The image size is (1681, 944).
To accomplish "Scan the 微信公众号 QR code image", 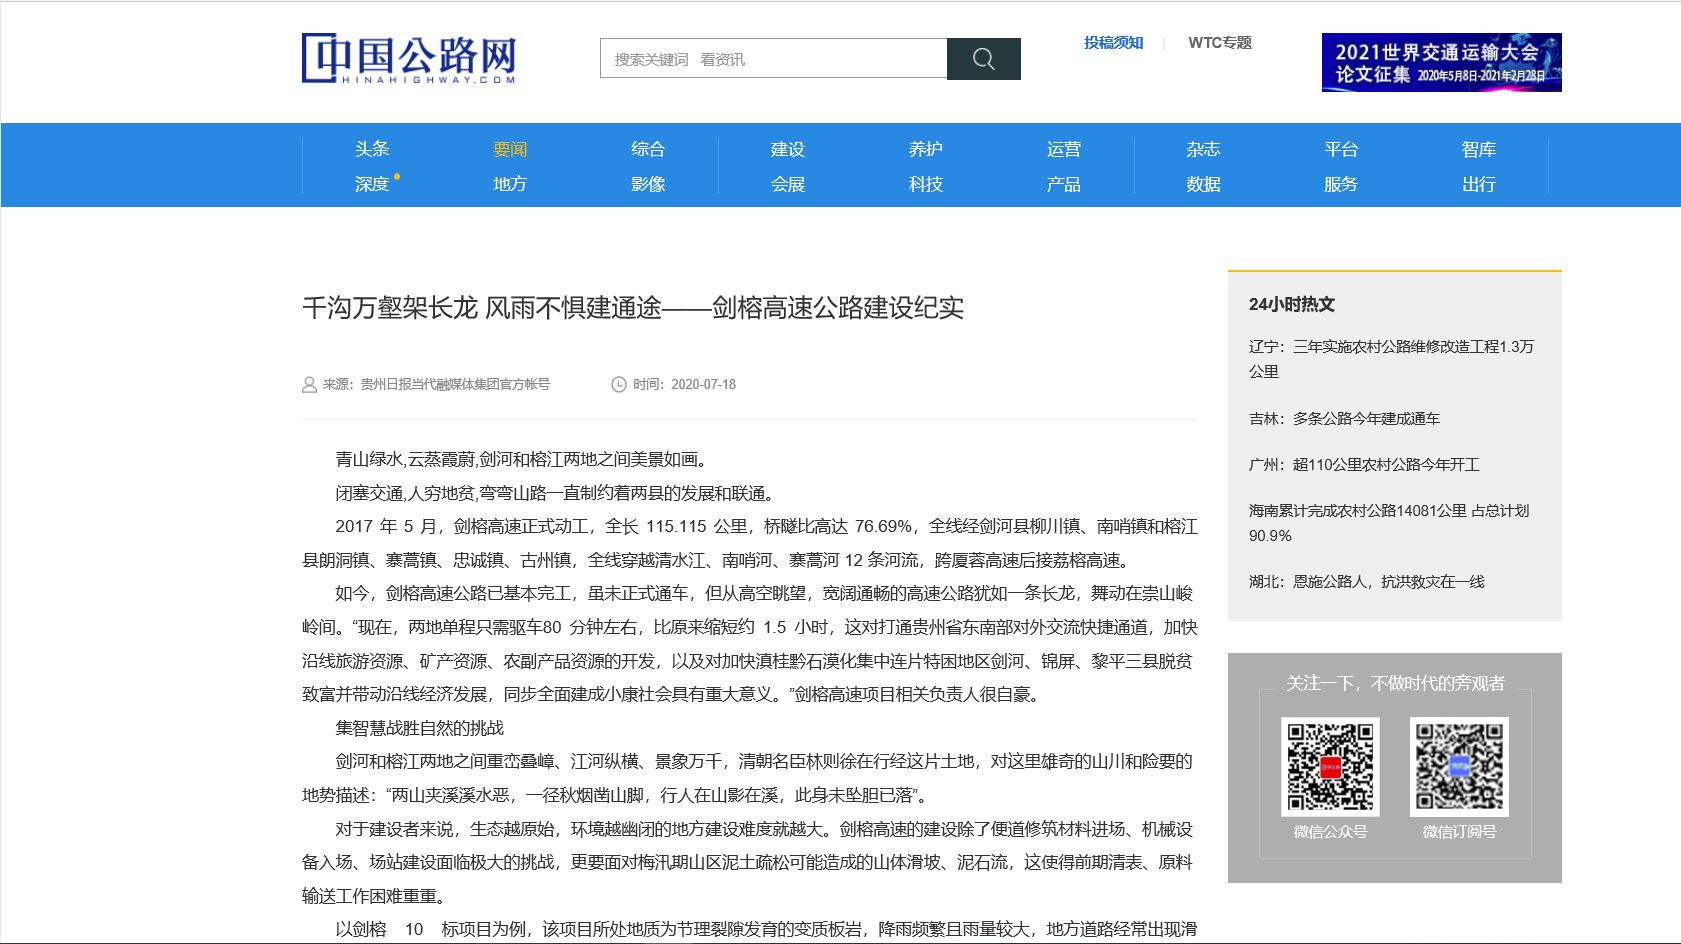I will 1329,766.
